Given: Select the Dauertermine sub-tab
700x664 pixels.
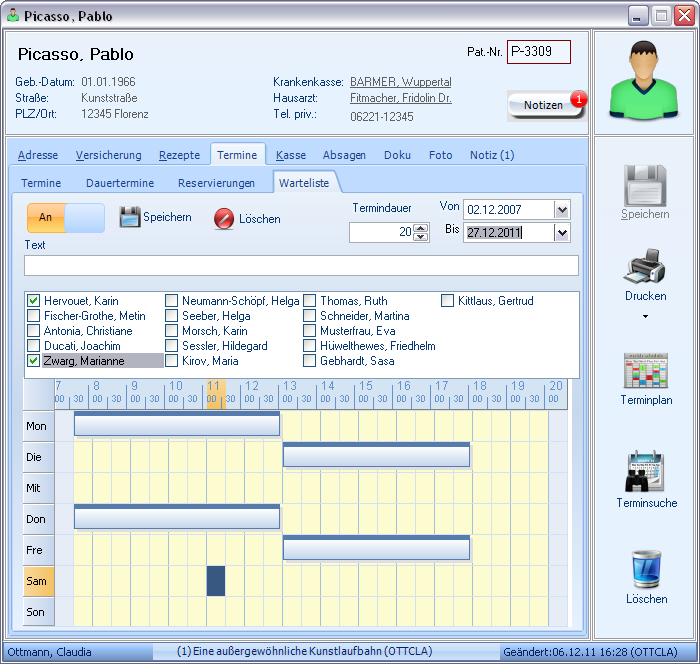Looking at the screenshot, I should click(120, 183).
